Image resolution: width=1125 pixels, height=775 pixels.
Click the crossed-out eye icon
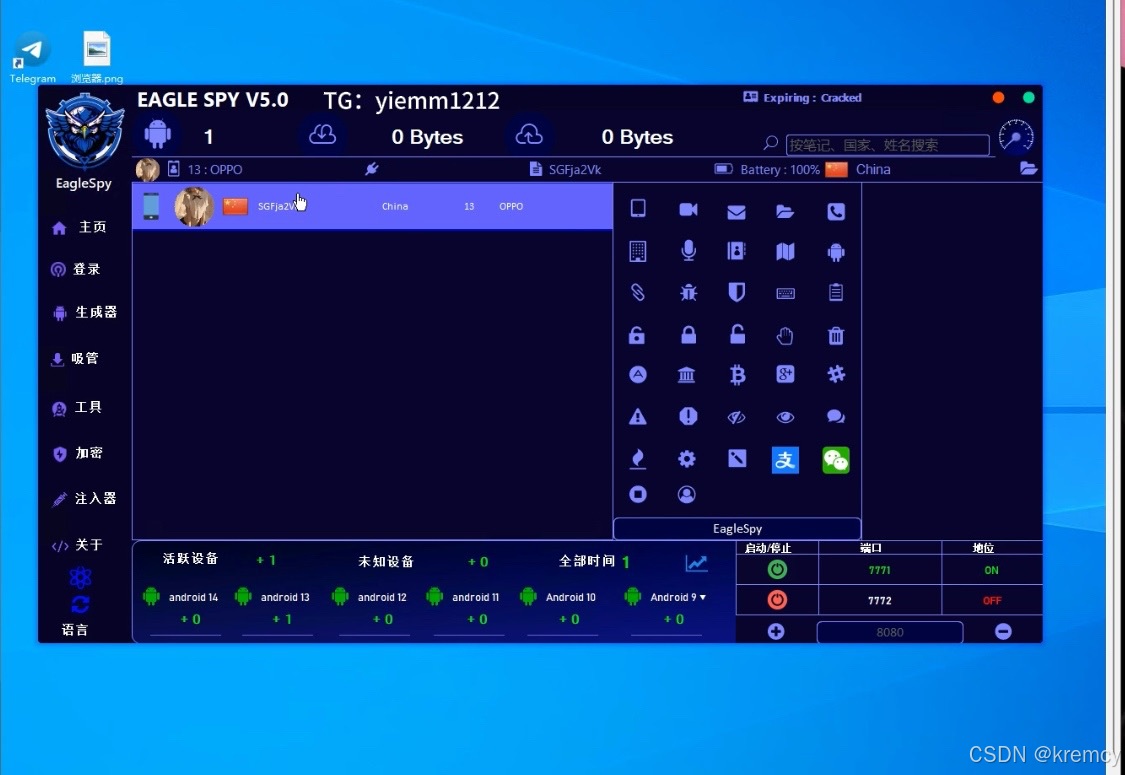pos(736,417)
